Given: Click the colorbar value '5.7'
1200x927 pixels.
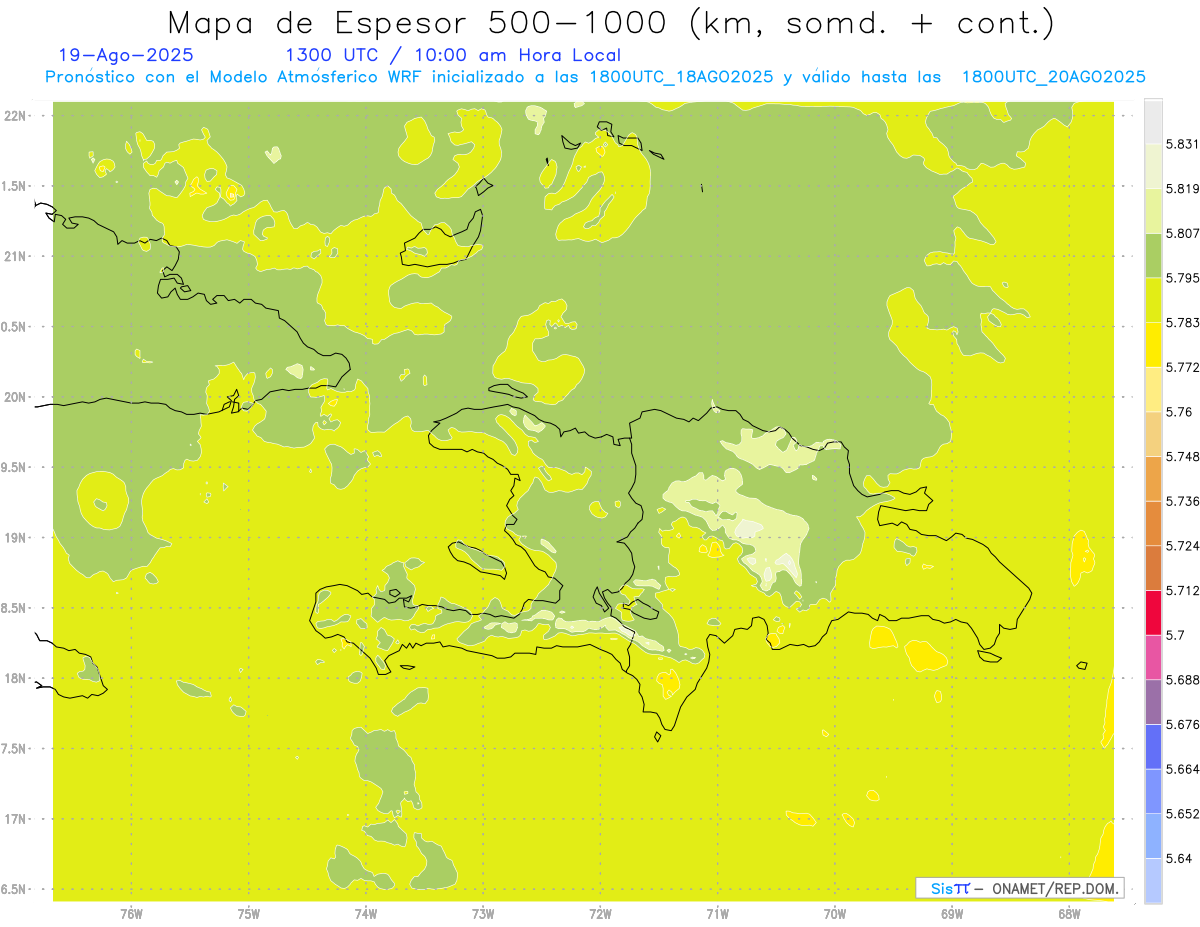Looking at the screenshot, I should 1175,635.
